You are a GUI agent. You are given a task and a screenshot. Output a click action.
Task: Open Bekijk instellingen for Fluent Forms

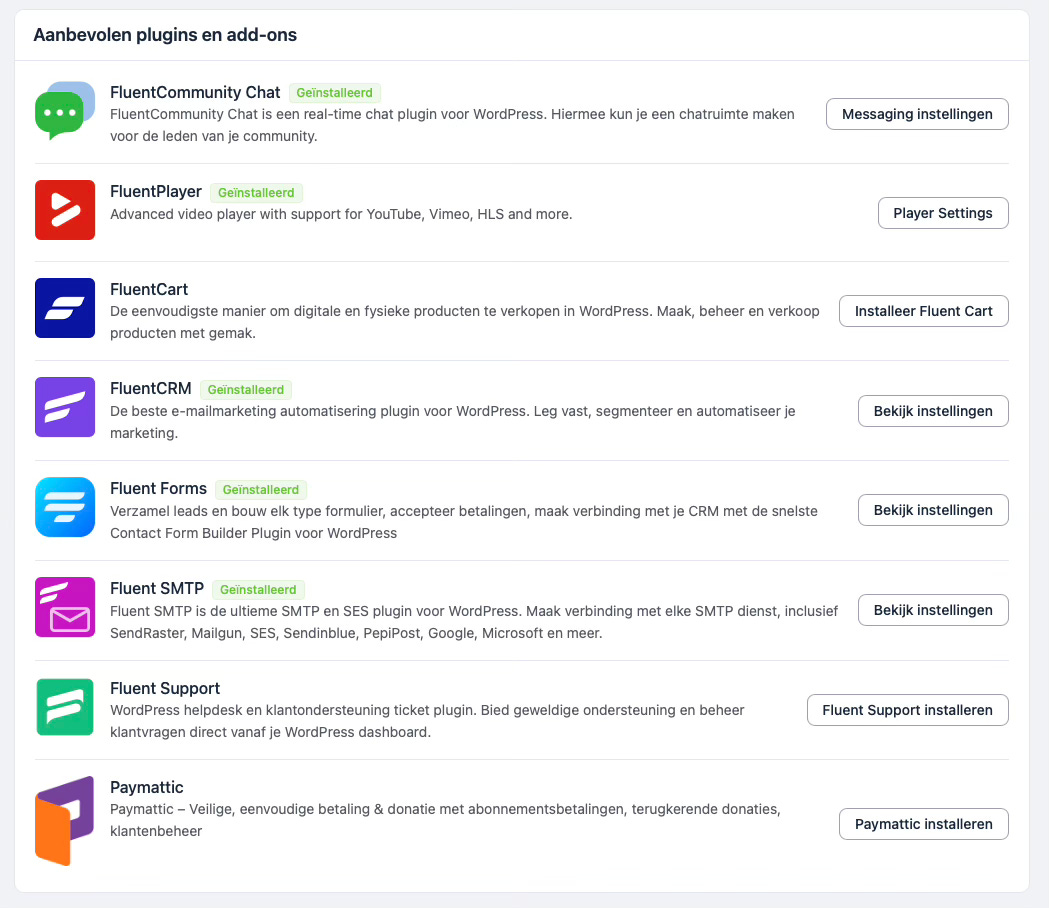[x=933, y=510]
